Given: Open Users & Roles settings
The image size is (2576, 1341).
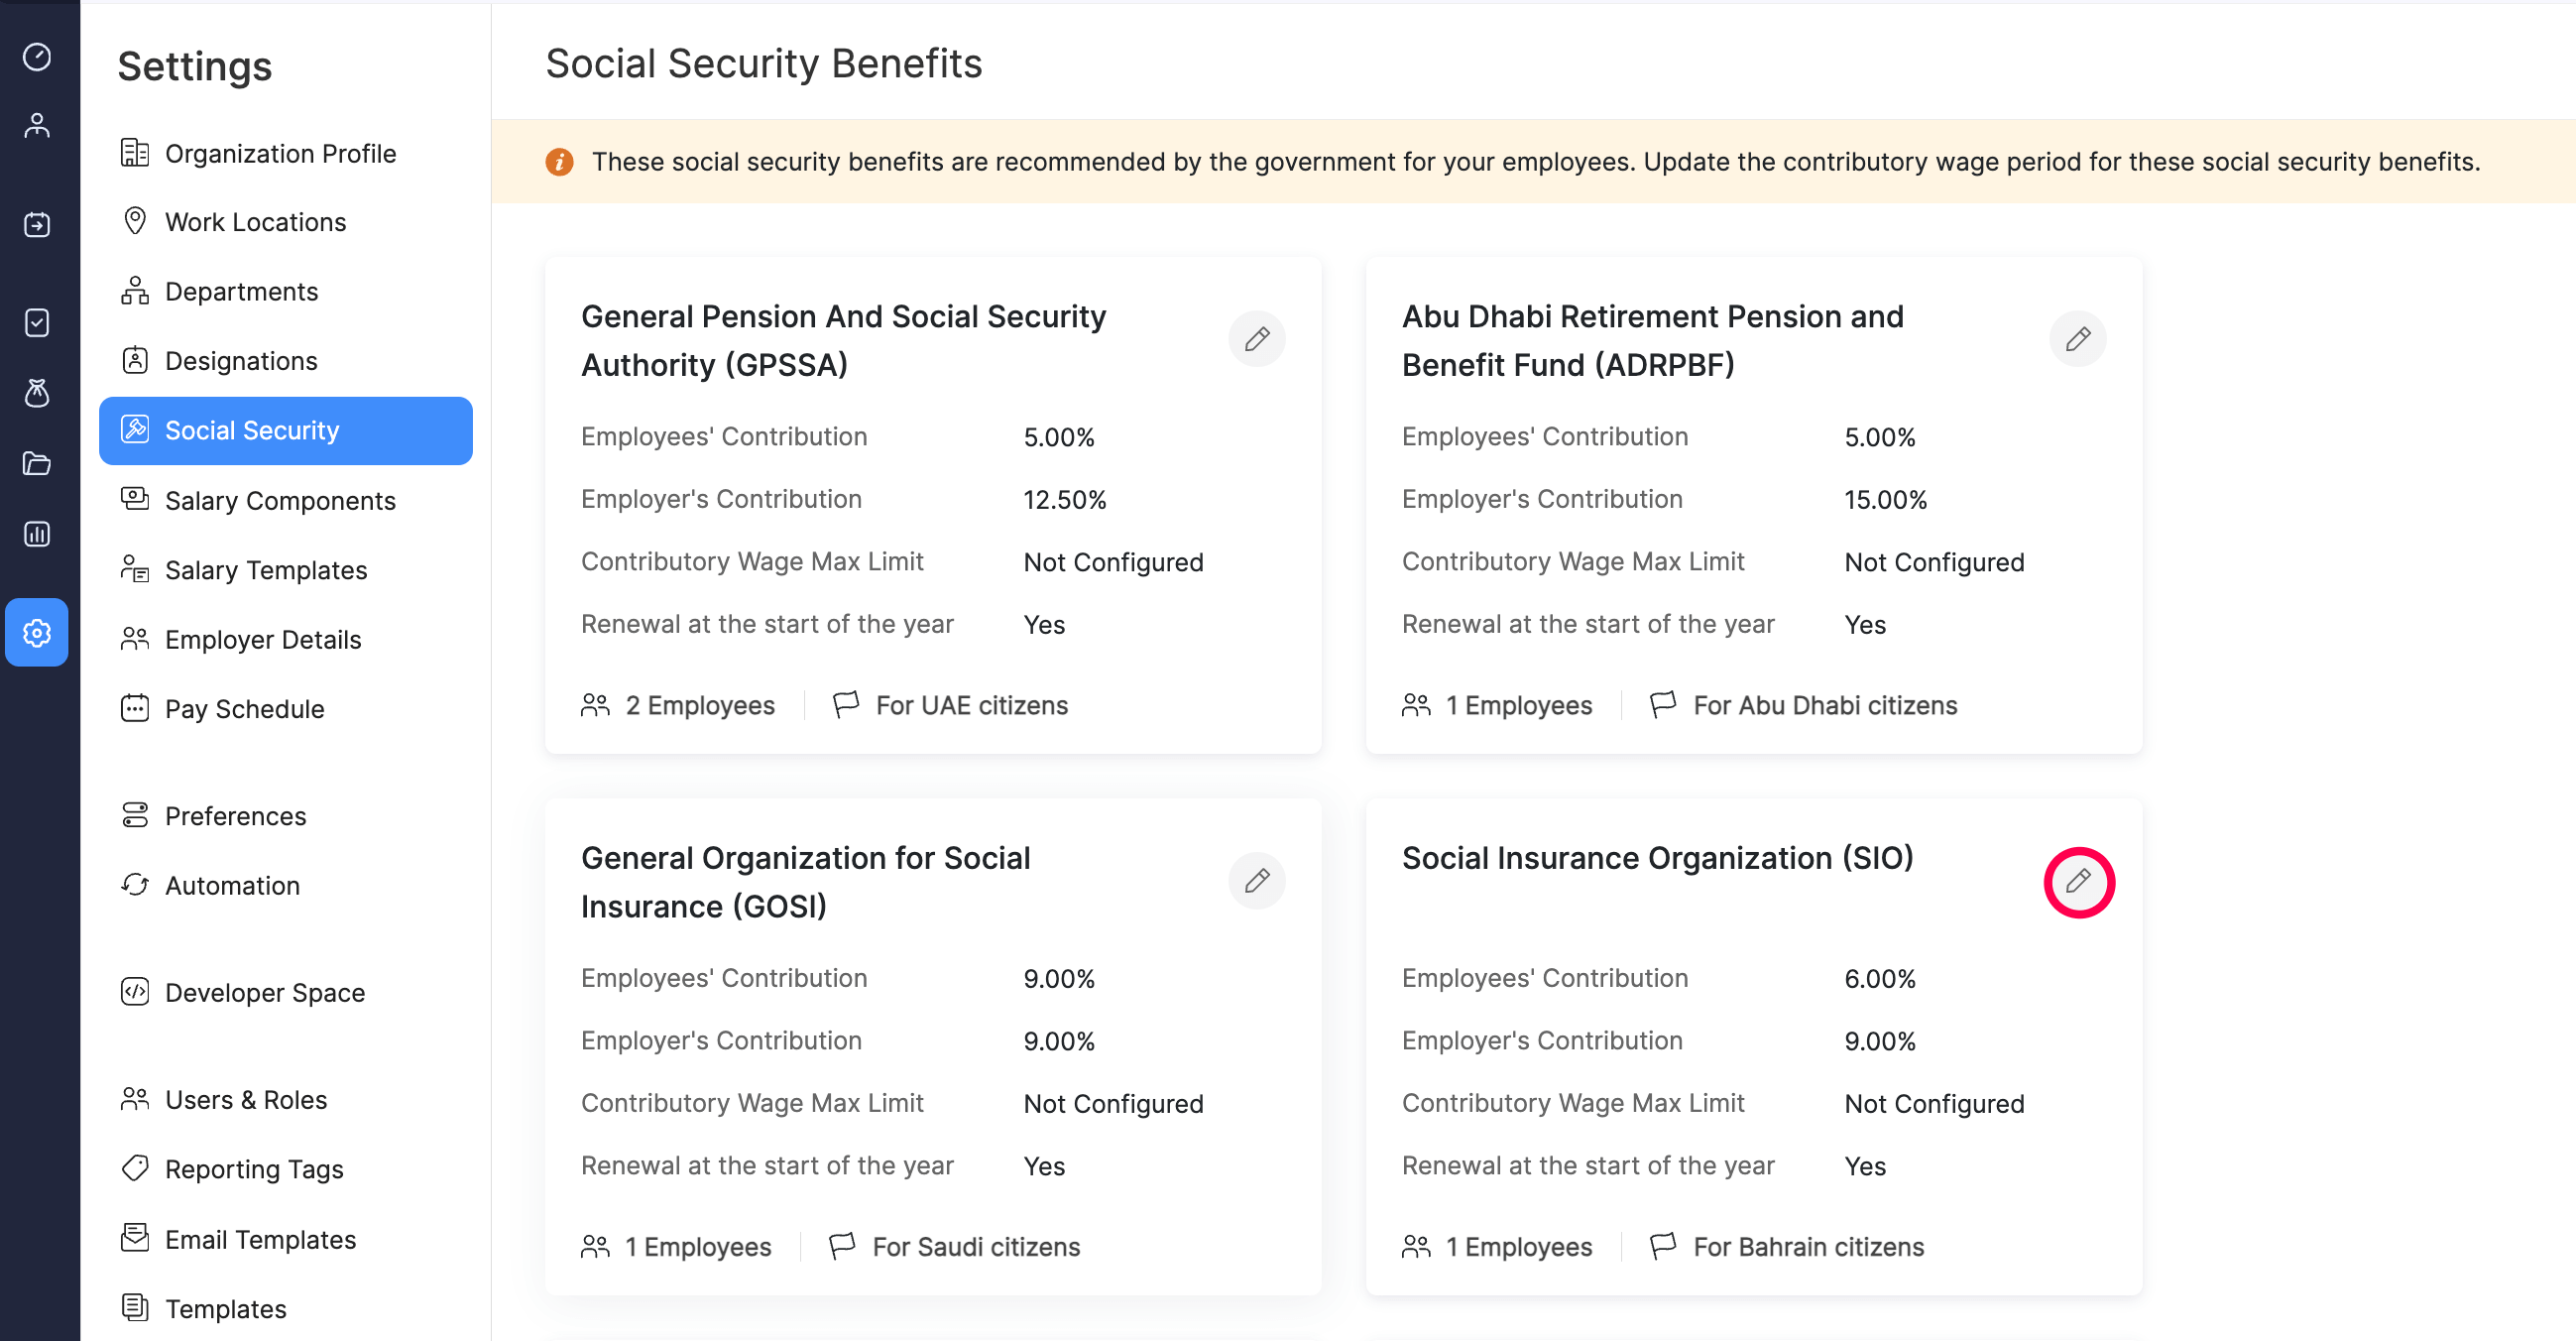Looking at the screenshot, I should pos(245,1099).
